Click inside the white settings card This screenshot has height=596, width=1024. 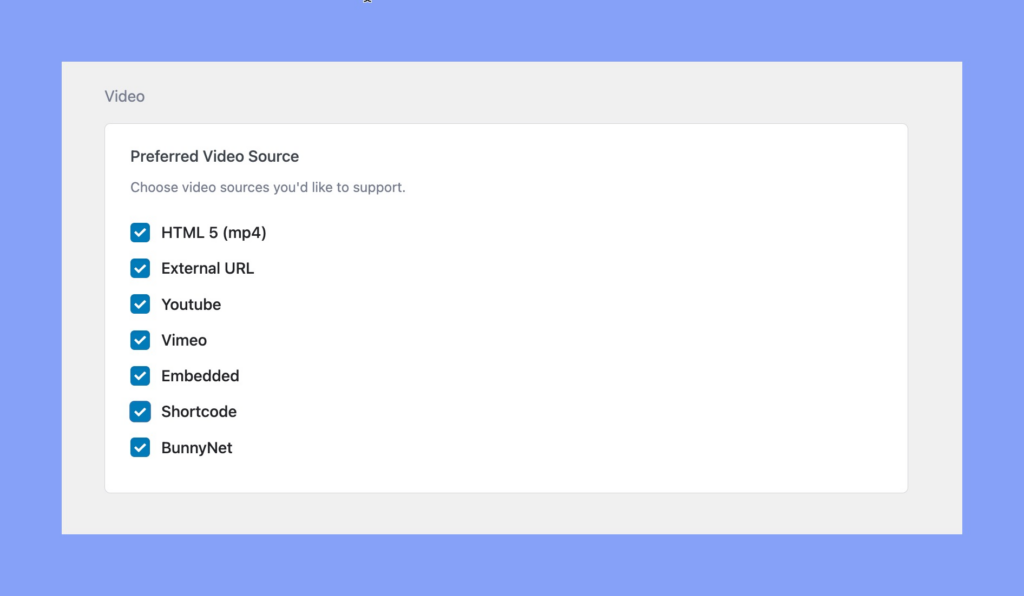click(x=600, y=300)
